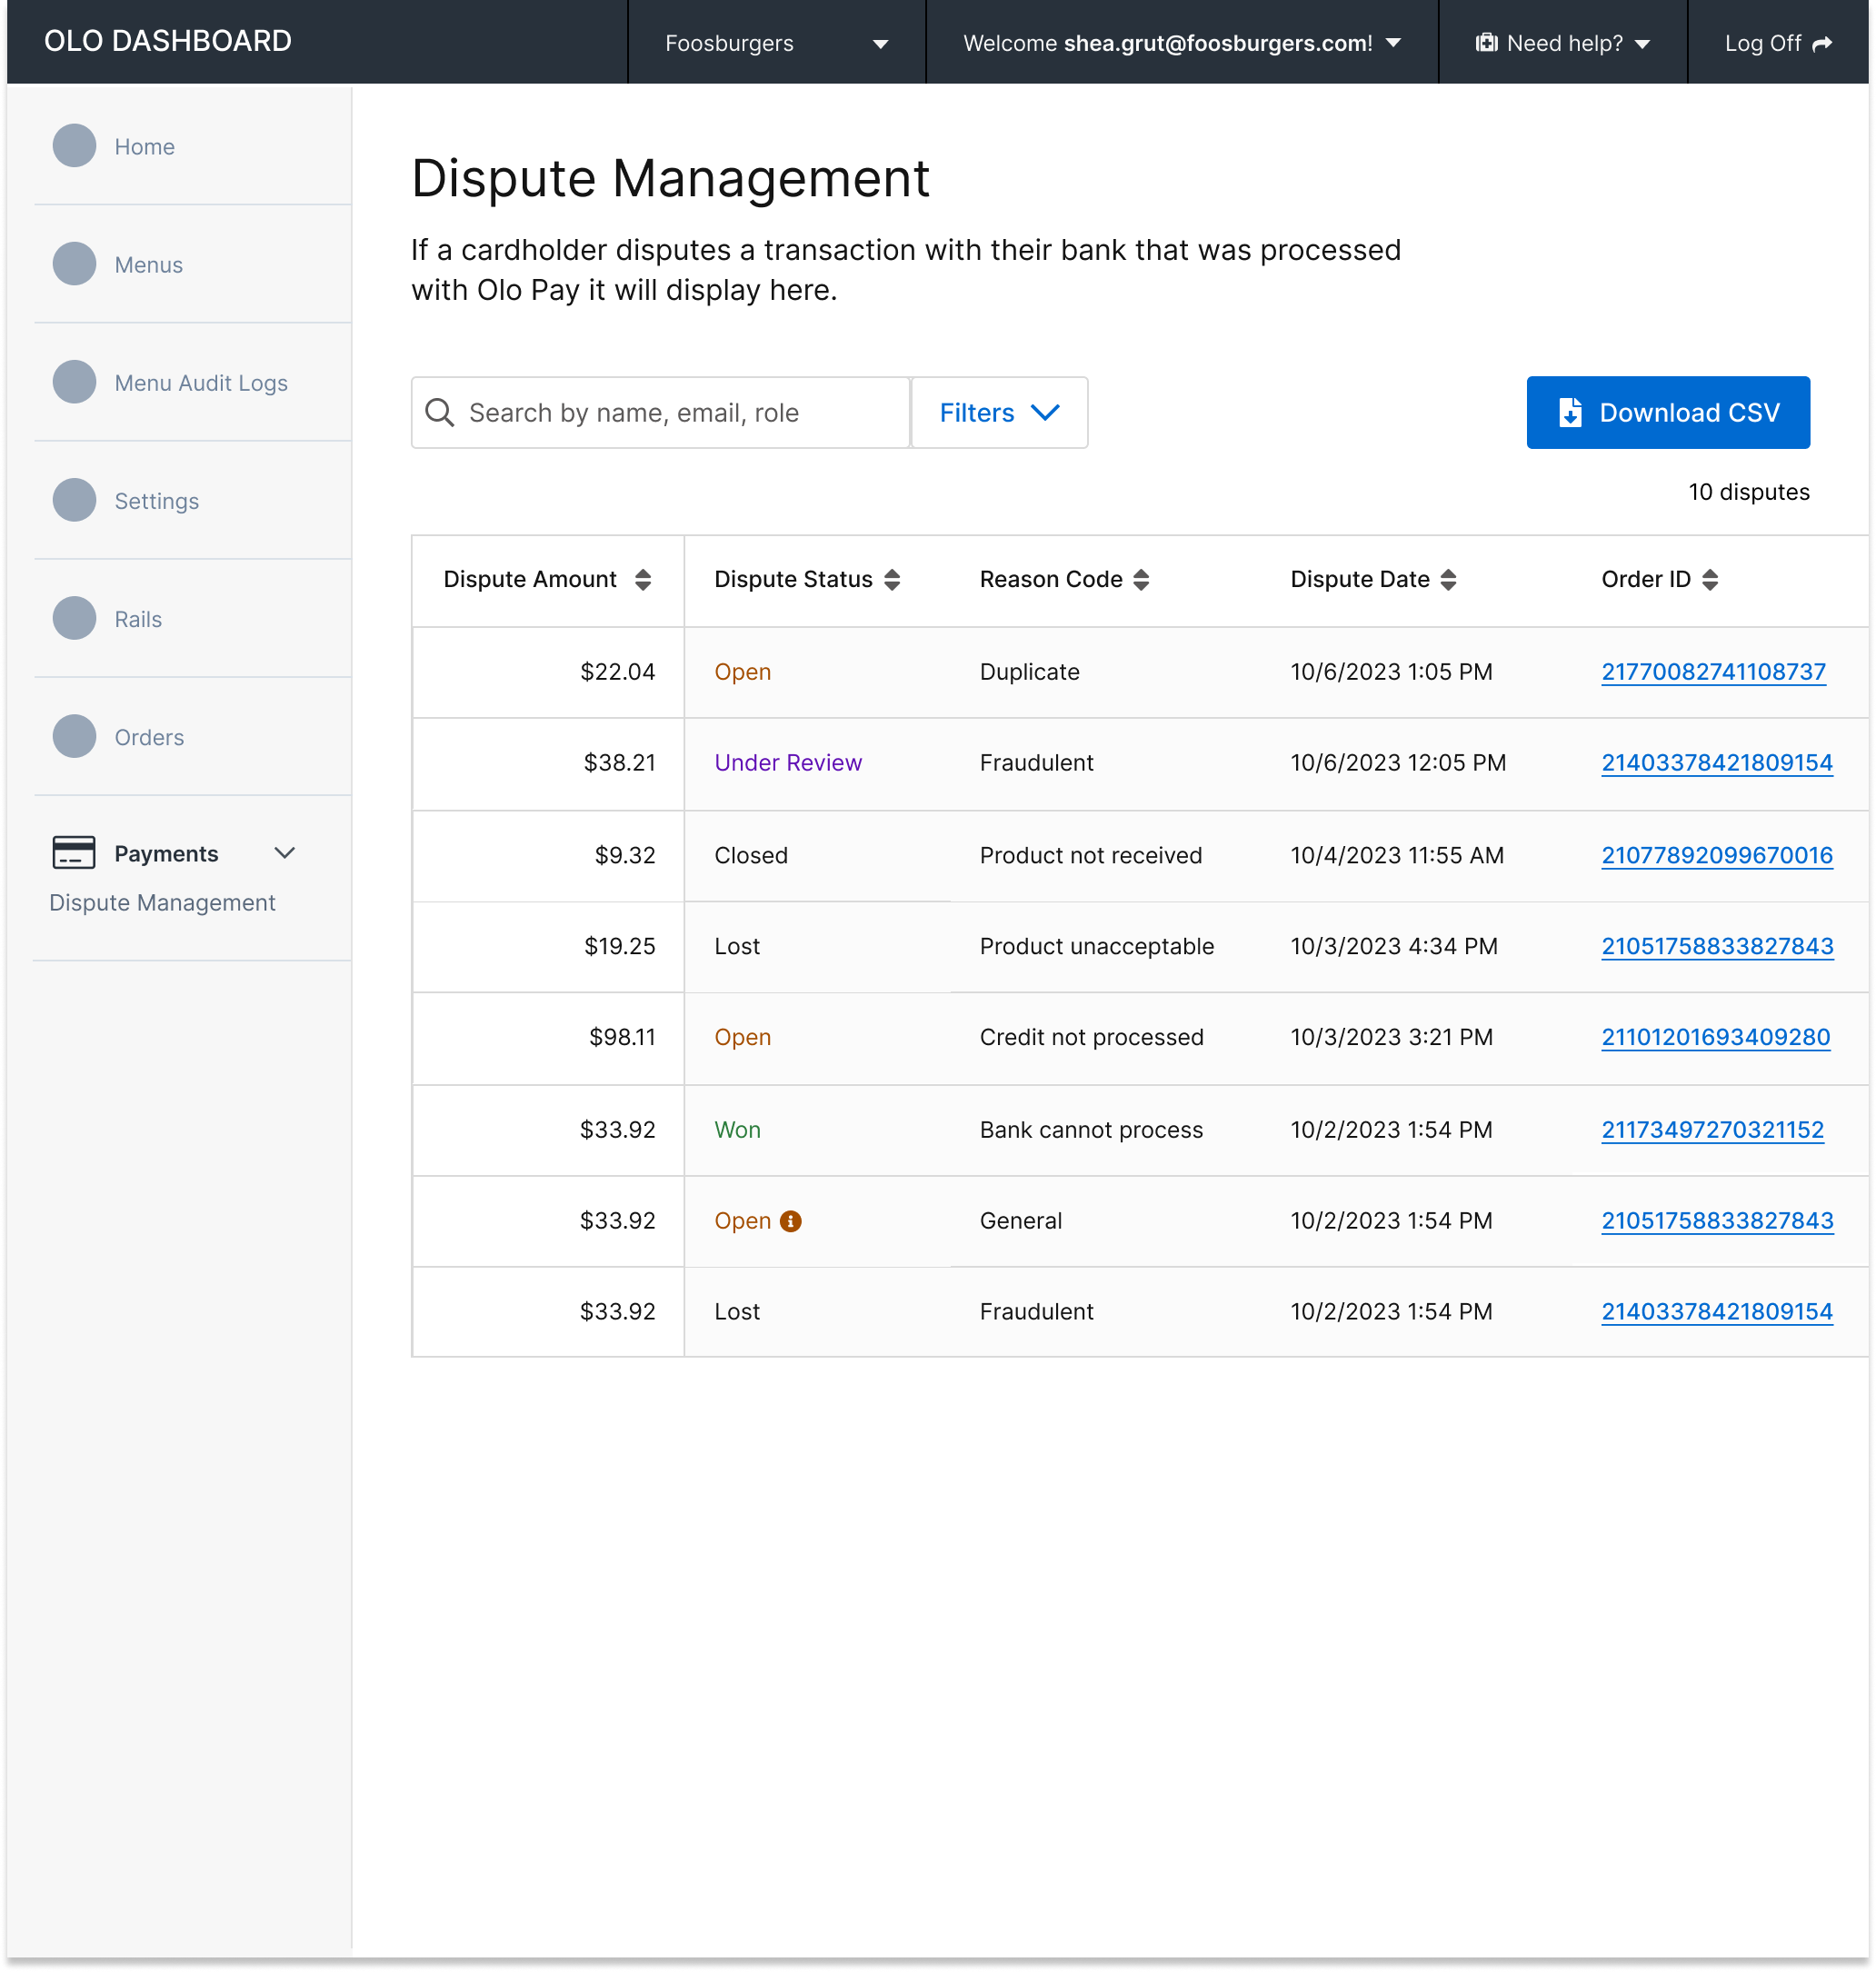Click the info icon beside Open status

(790, 1221)
